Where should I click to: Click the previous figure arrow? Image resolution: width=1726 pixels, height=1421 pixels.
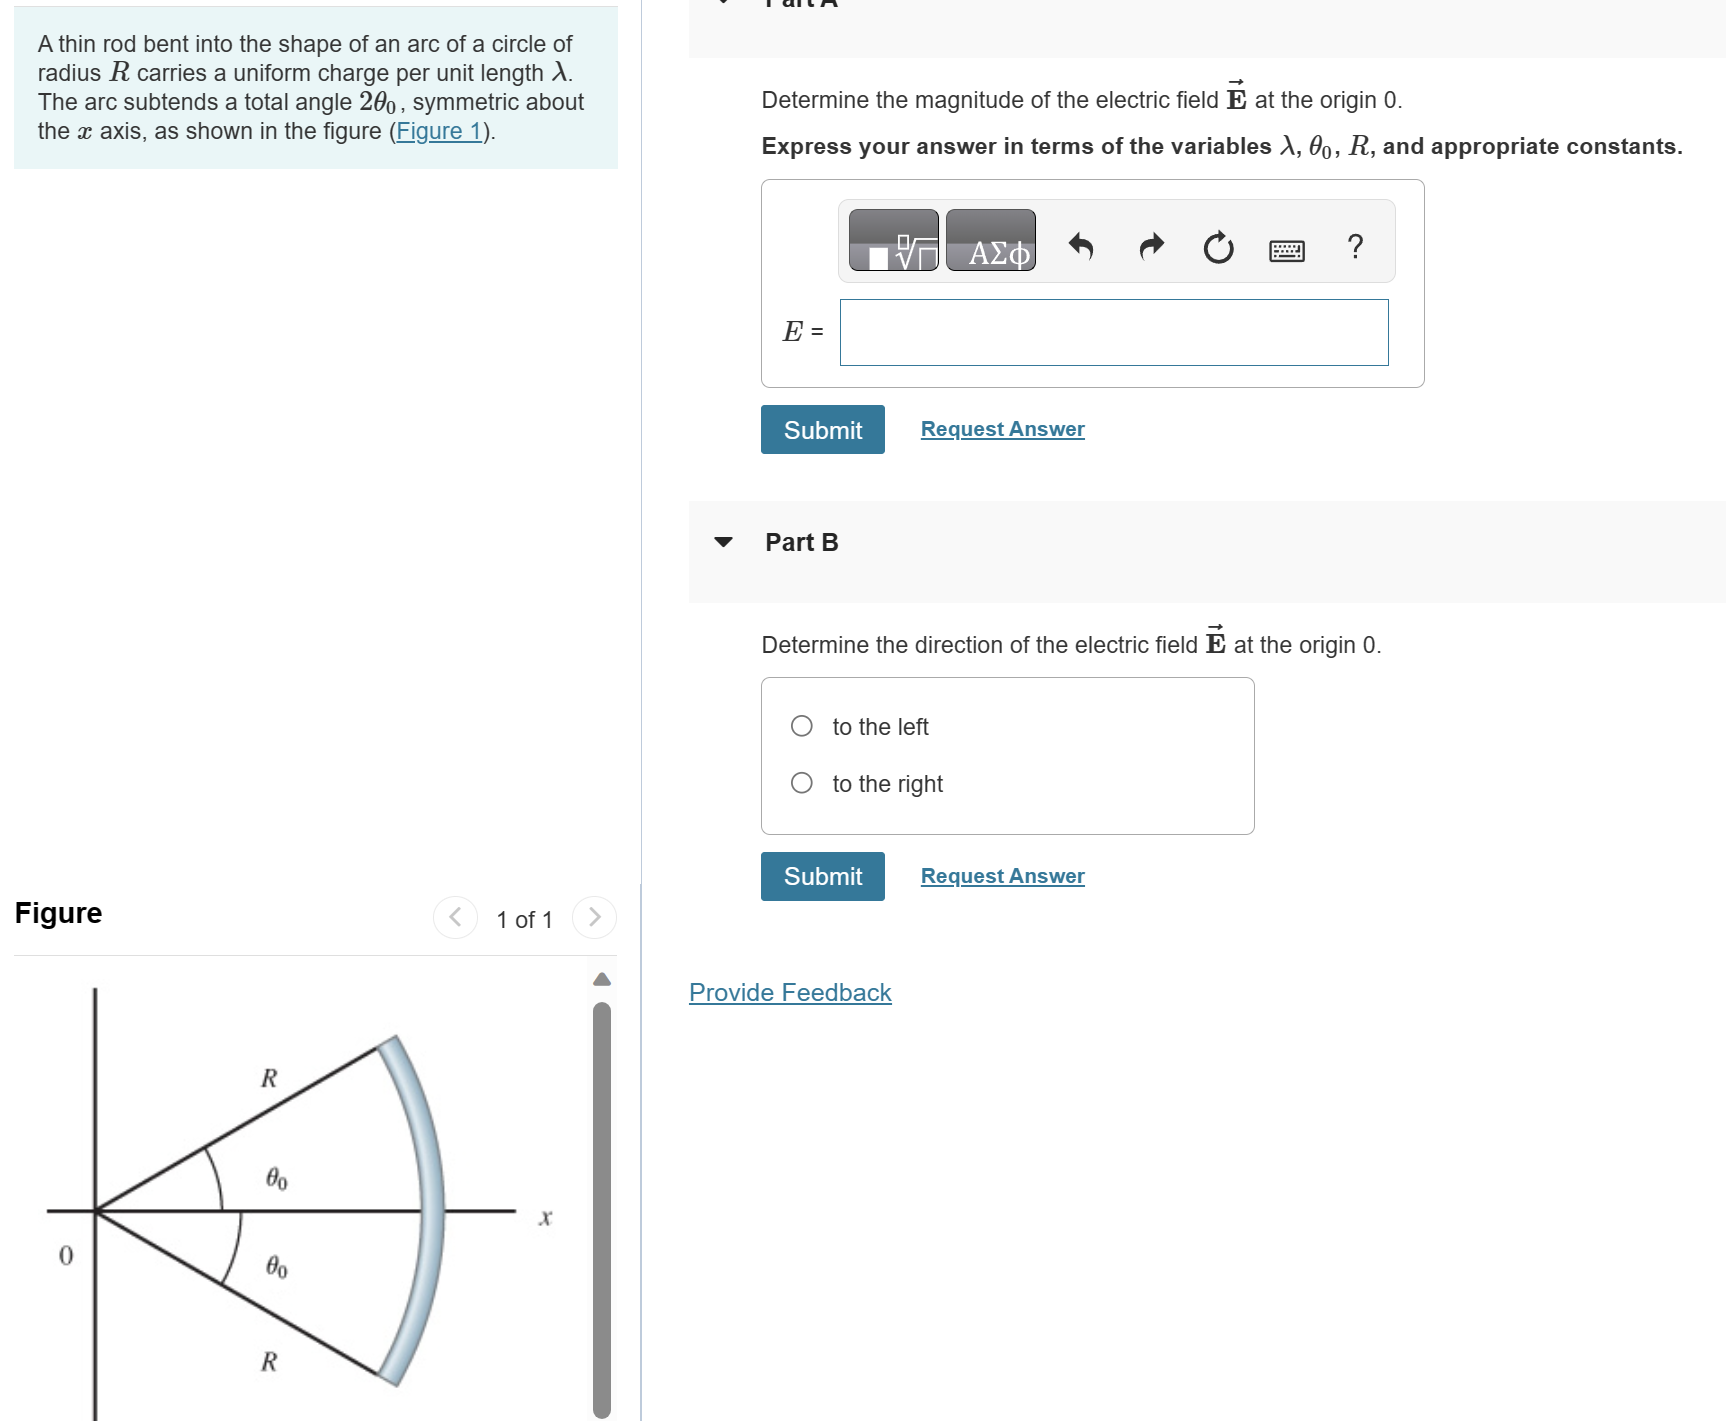point(455,916)
